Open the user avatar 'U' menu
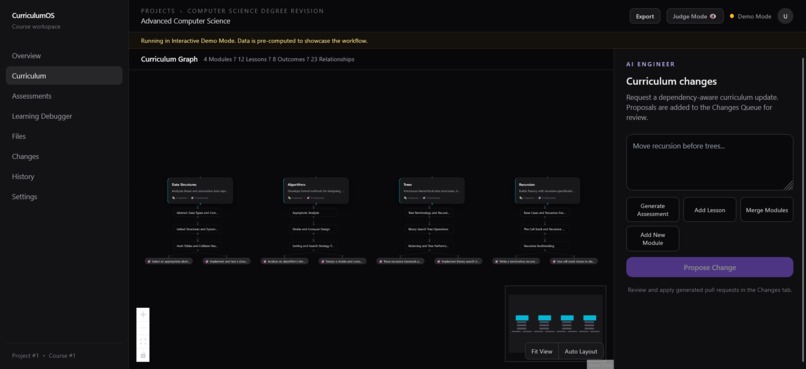806x369 pixels. (x=785, y=16)
